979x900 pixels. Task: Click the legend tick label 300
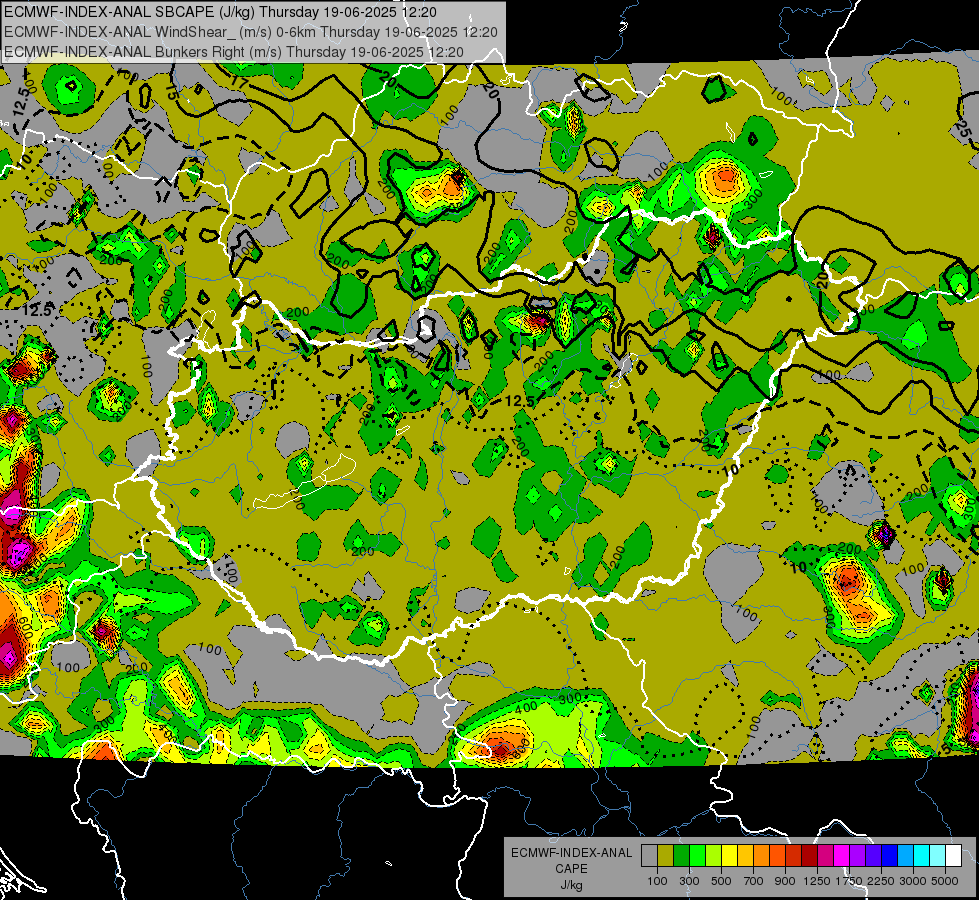(689, 881)
